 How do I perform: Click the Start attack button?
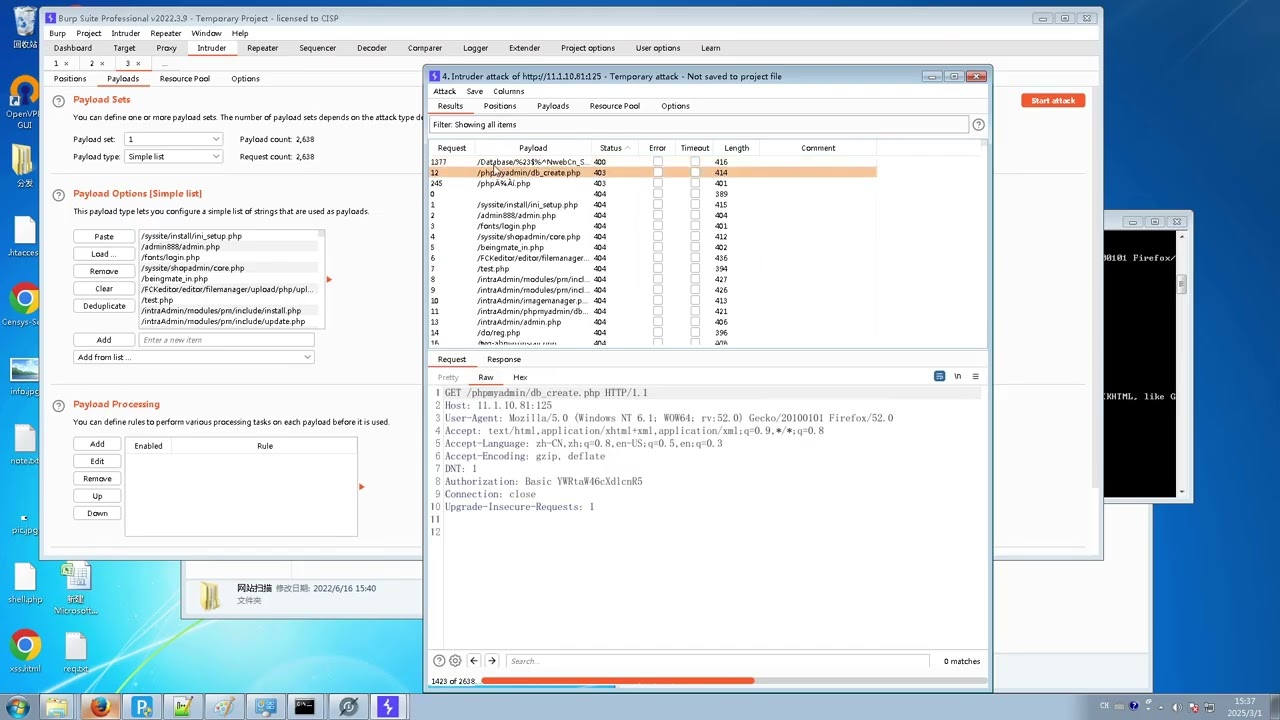[1053, 100]
